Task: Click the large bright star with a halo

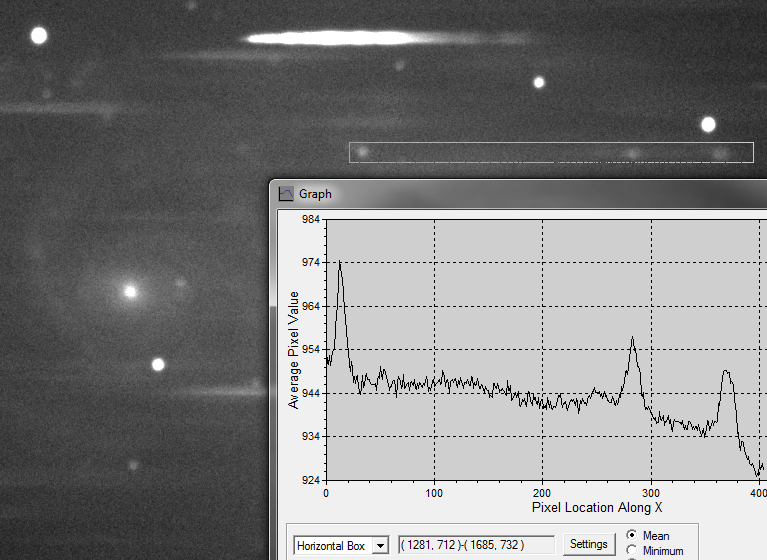Action: click(x=129, y=292)
